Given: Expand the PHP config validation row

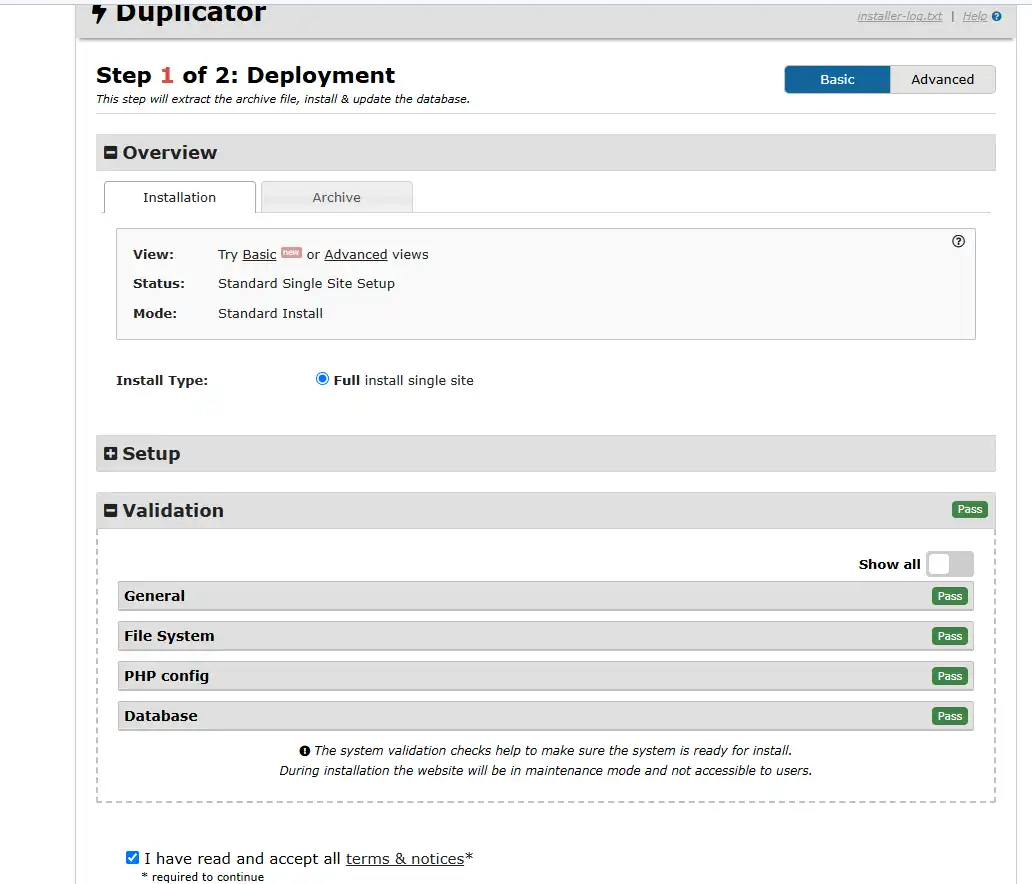Looking at the screenshot, I should point(545,676).
